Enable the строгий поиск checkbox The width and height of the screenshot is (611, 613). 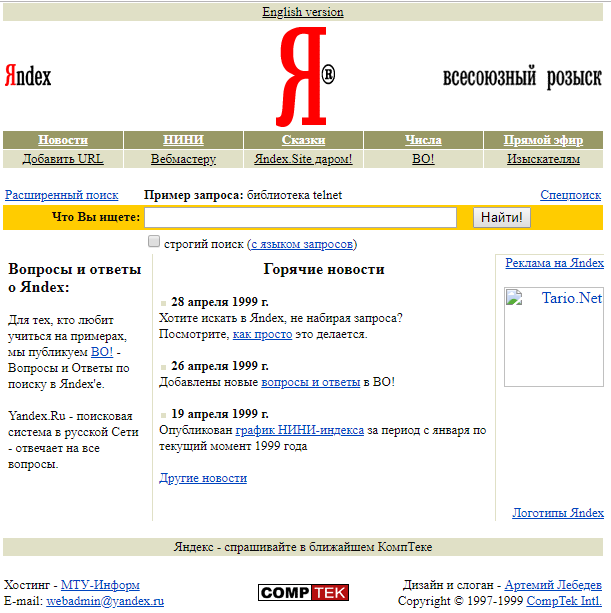pyautogui.click(x=154, y=241)
